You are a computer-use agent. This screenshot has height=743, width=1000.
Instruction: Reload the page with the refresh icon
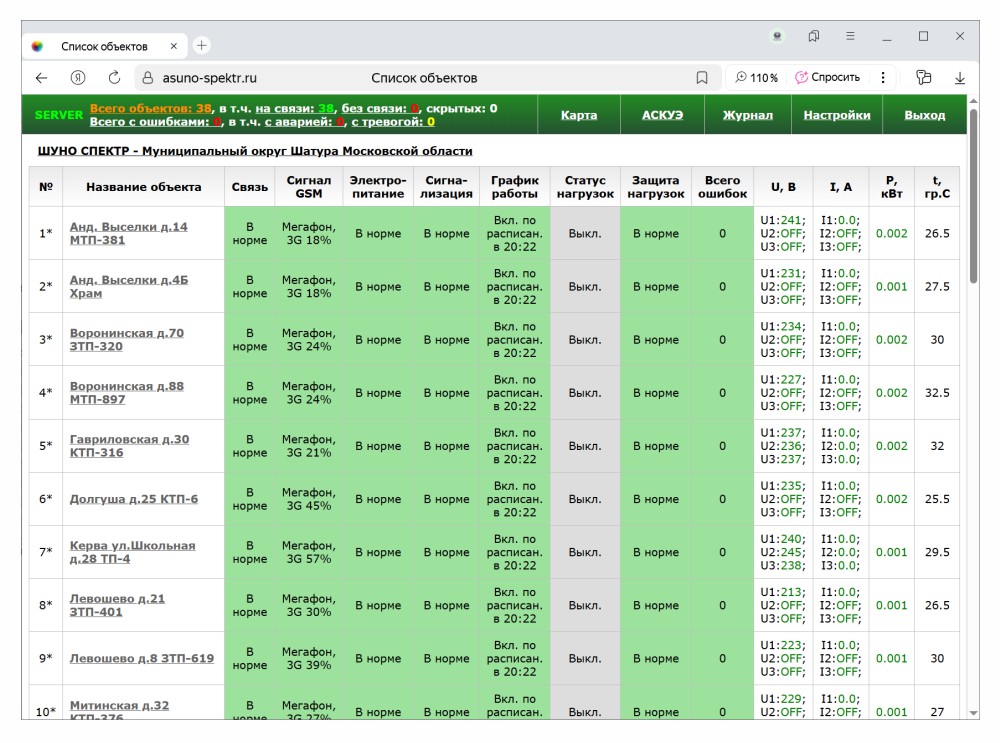click(114, 78)
